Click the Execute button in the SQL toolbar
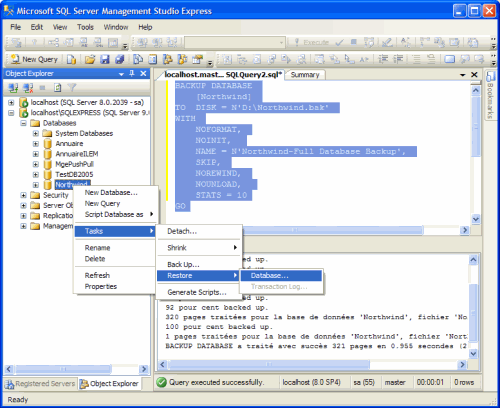The image size is (500, 408). (x=311, y=42)
